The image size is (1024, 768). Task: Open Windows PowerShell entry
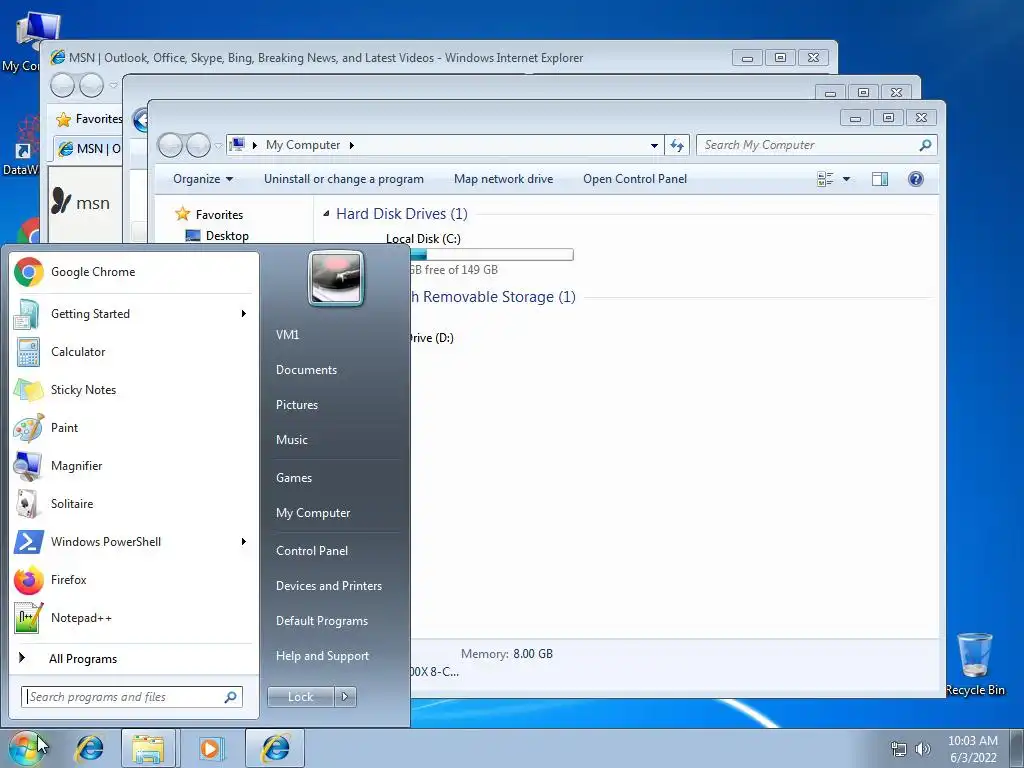134,542
